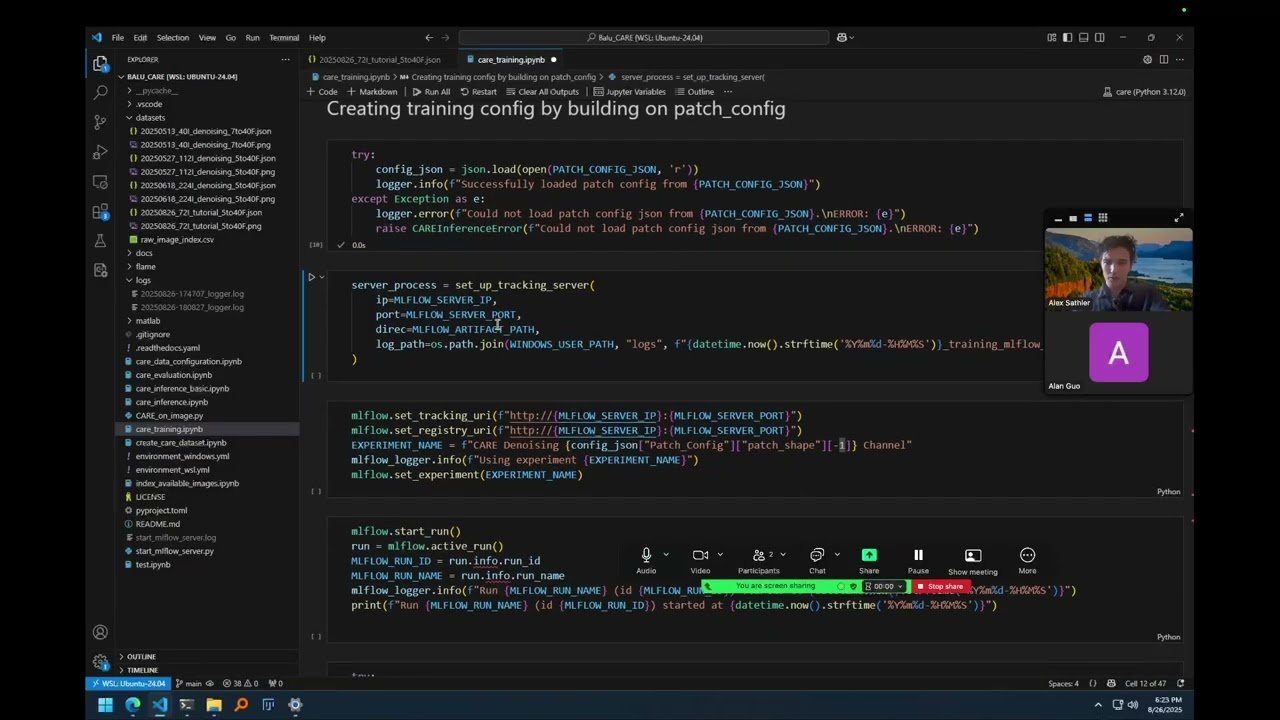Open the Testing flask view
The height and width of the screenshot is (720, 1280).
point(100,241)
